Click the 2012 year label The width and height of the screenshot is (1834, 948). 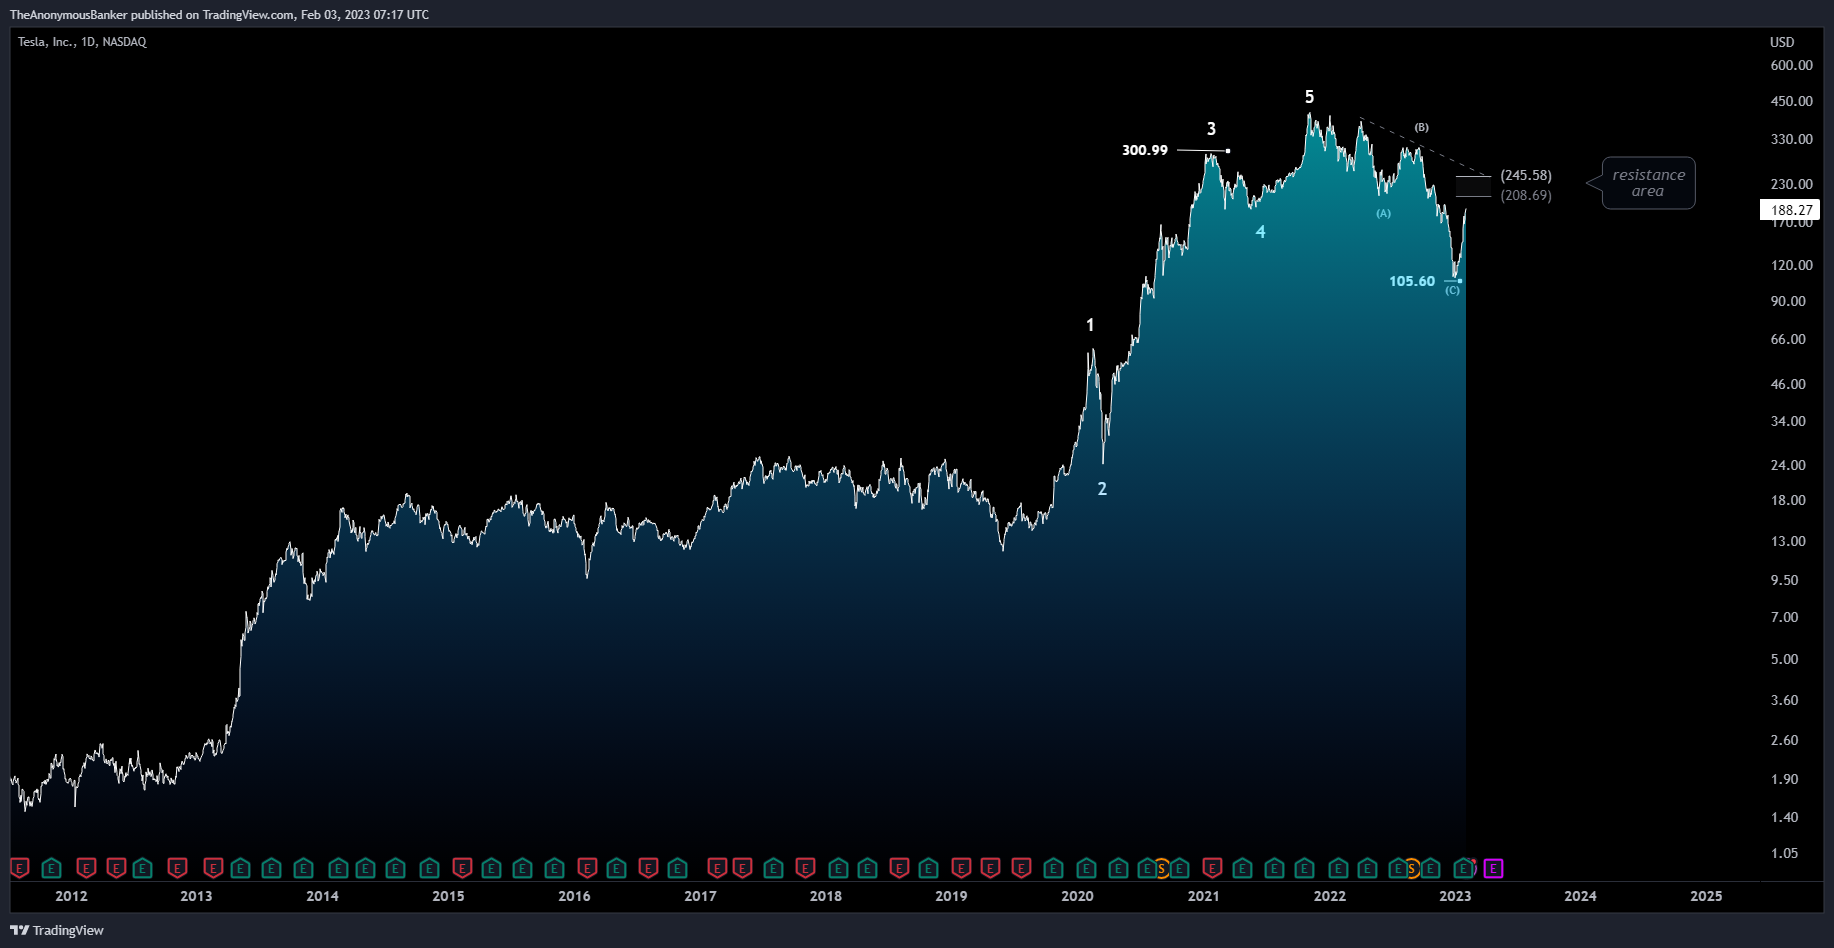[71, 896]
